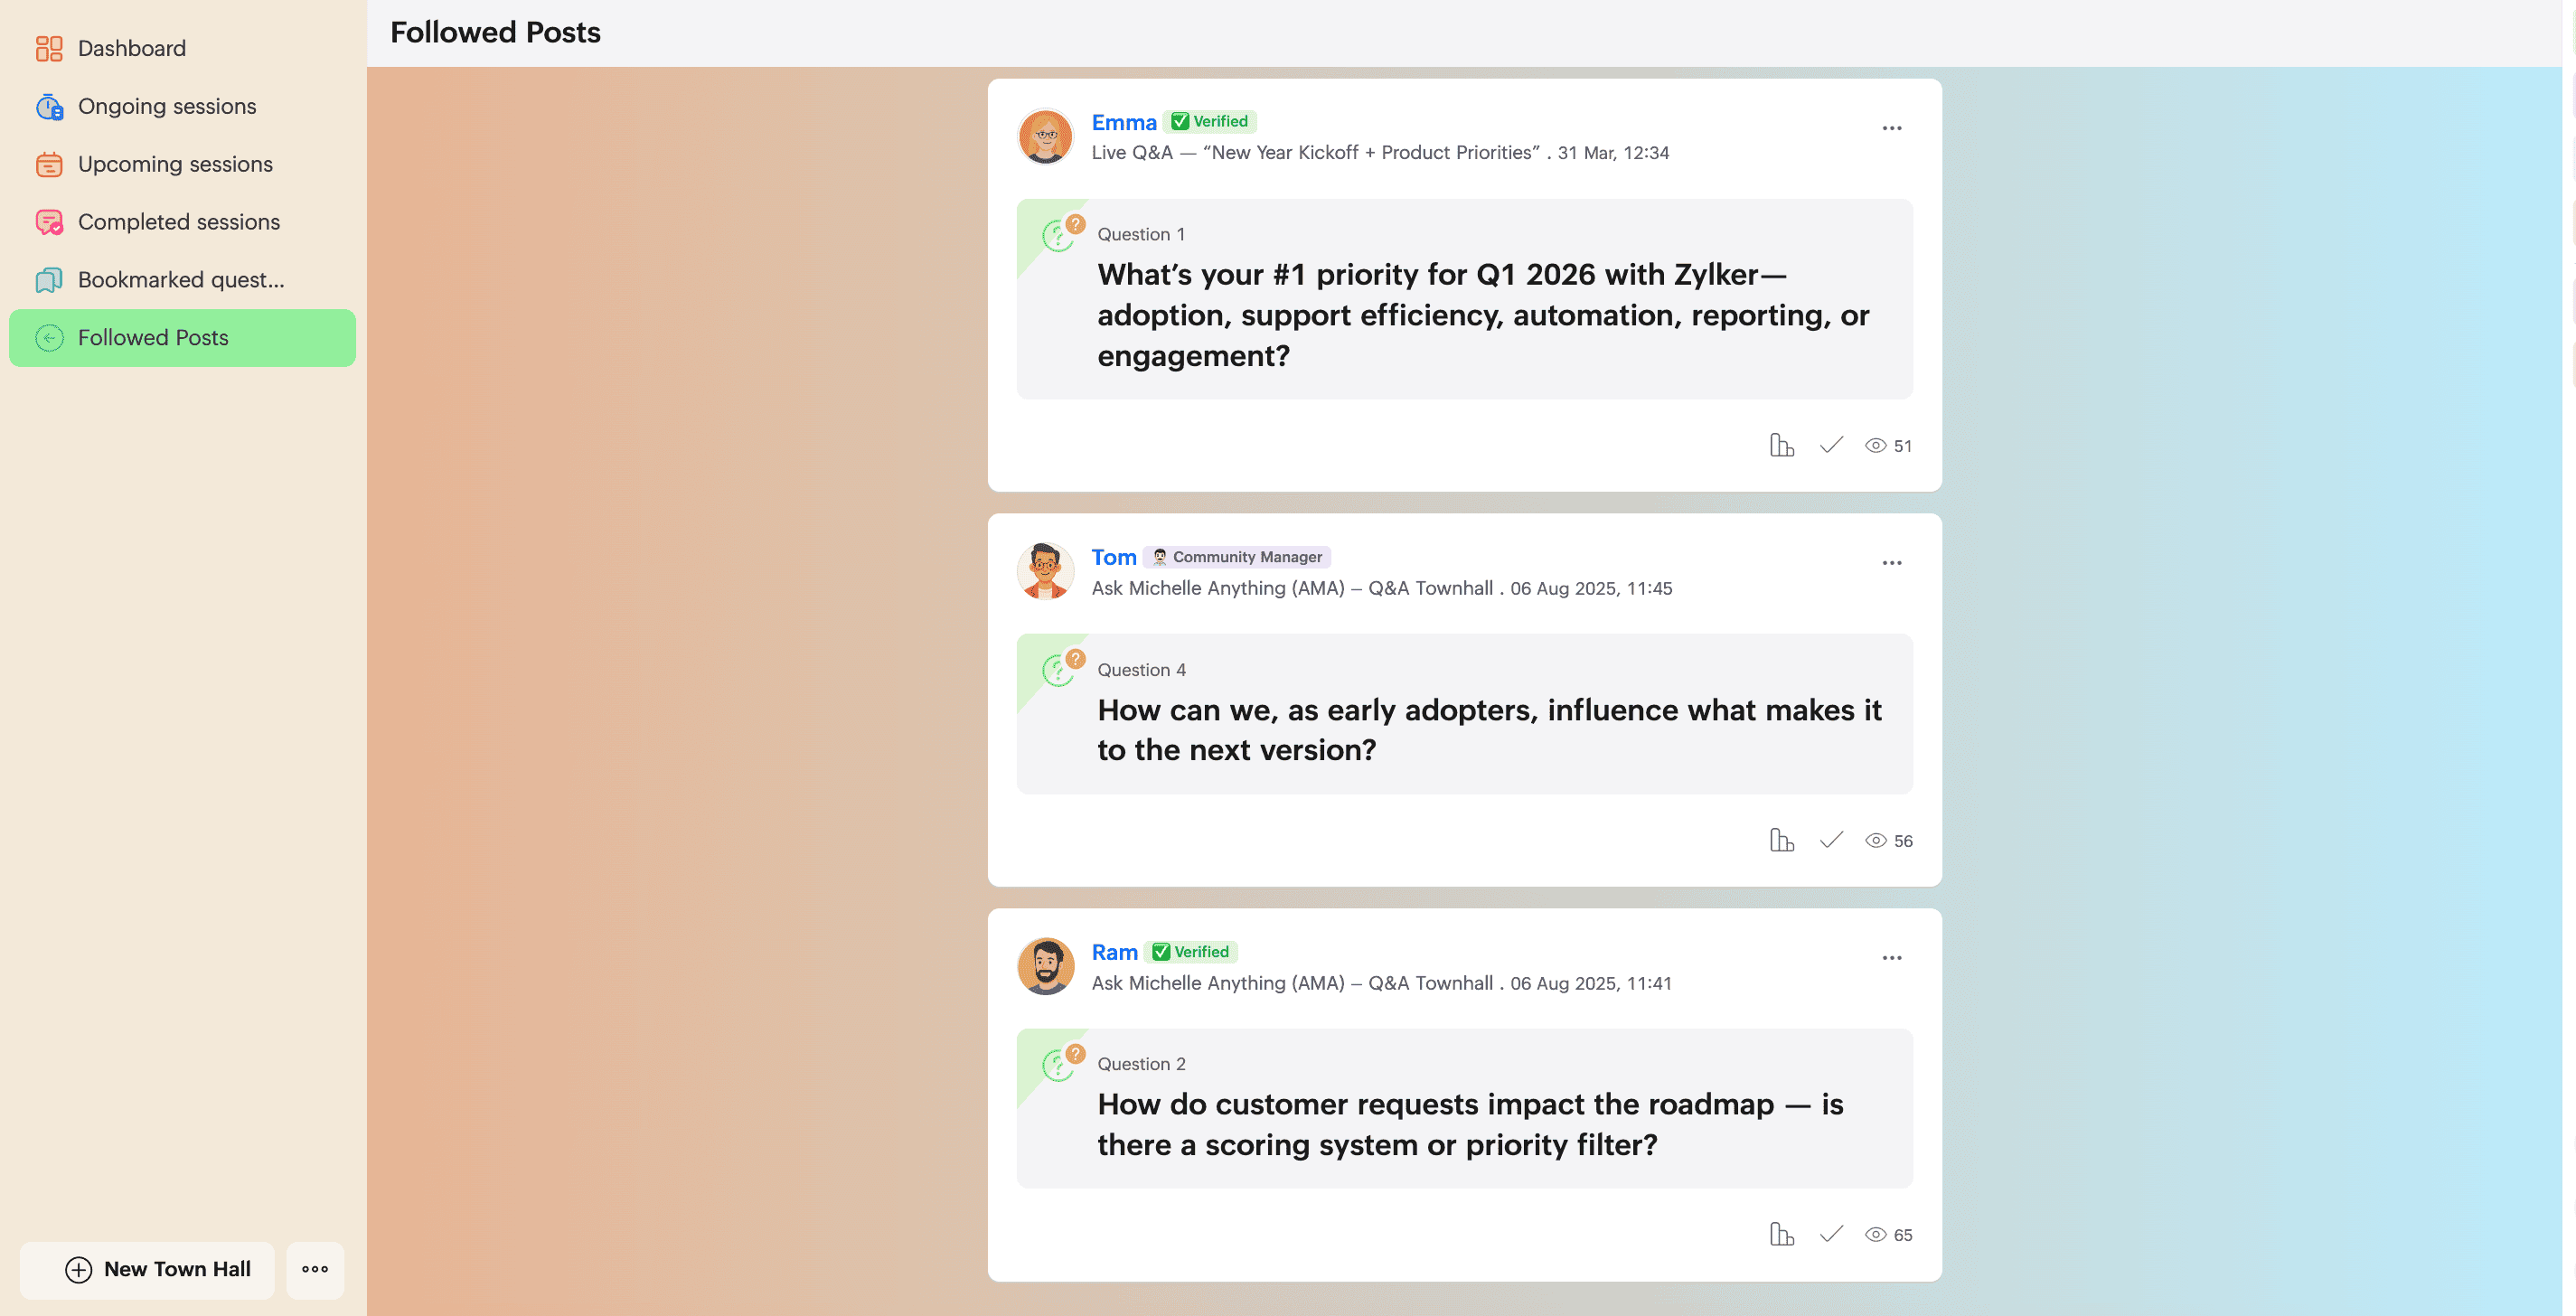Click Tom's avatar picture
Image resolution: width=2576 pixels, height=1316 pixels.
tap(1045, 571)
